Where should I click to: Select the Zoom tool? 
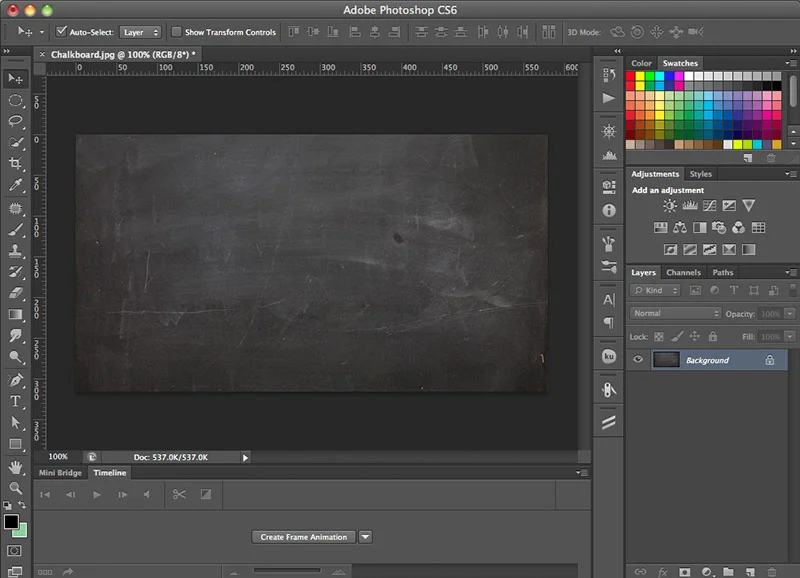click(14, 489)
